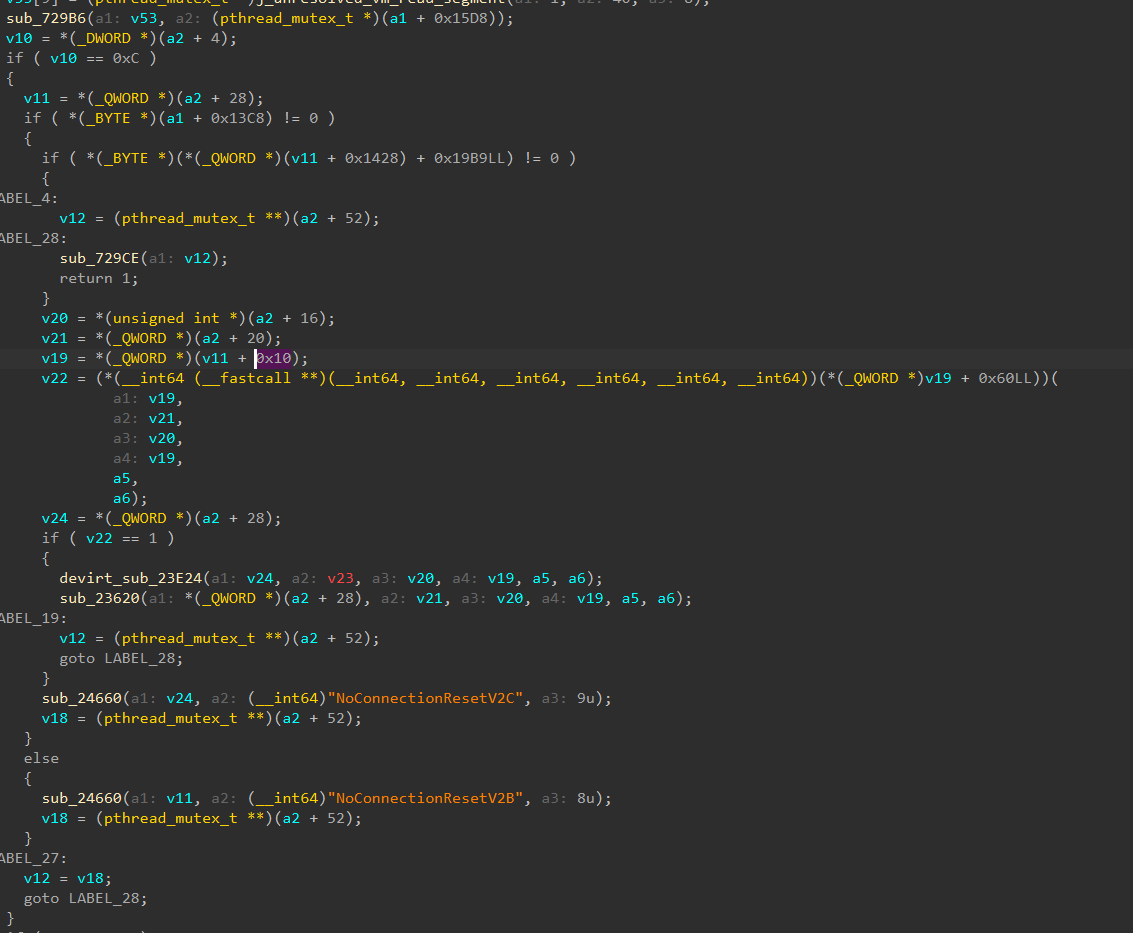Click the 'a3: v20,' argument line

click(148, 439)
